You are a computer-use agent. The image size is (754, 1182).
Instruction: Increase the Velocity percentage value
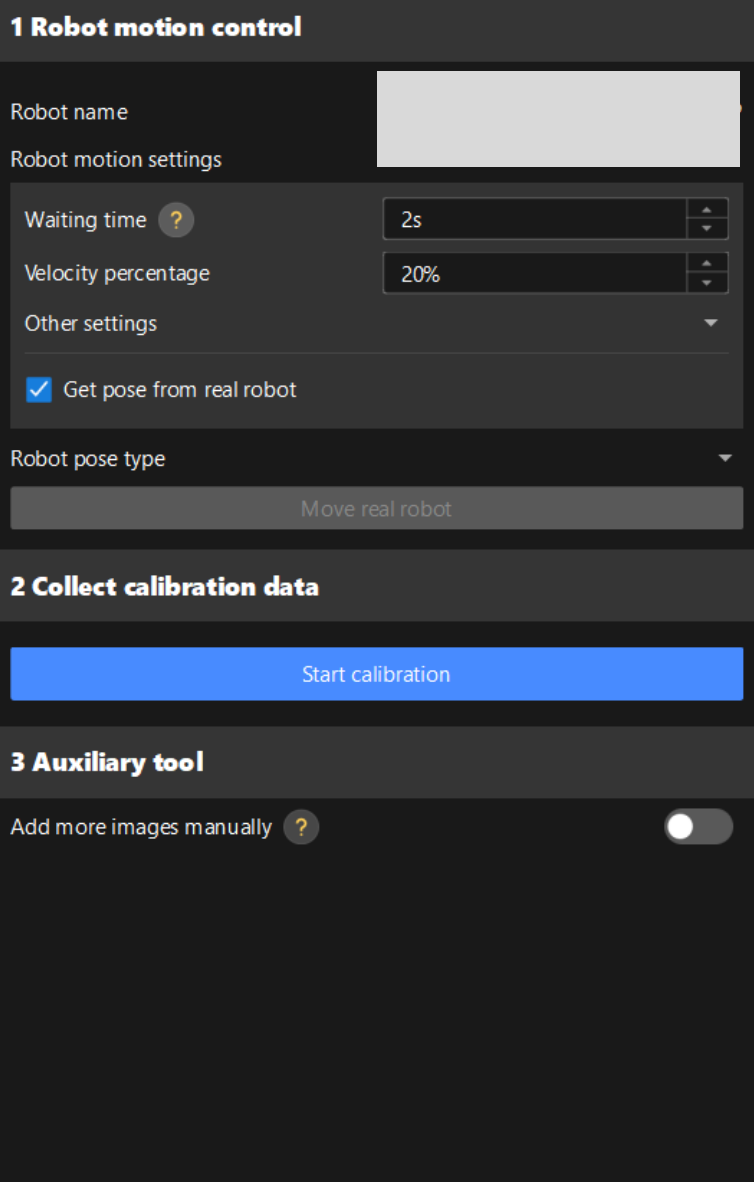(707, 264)
